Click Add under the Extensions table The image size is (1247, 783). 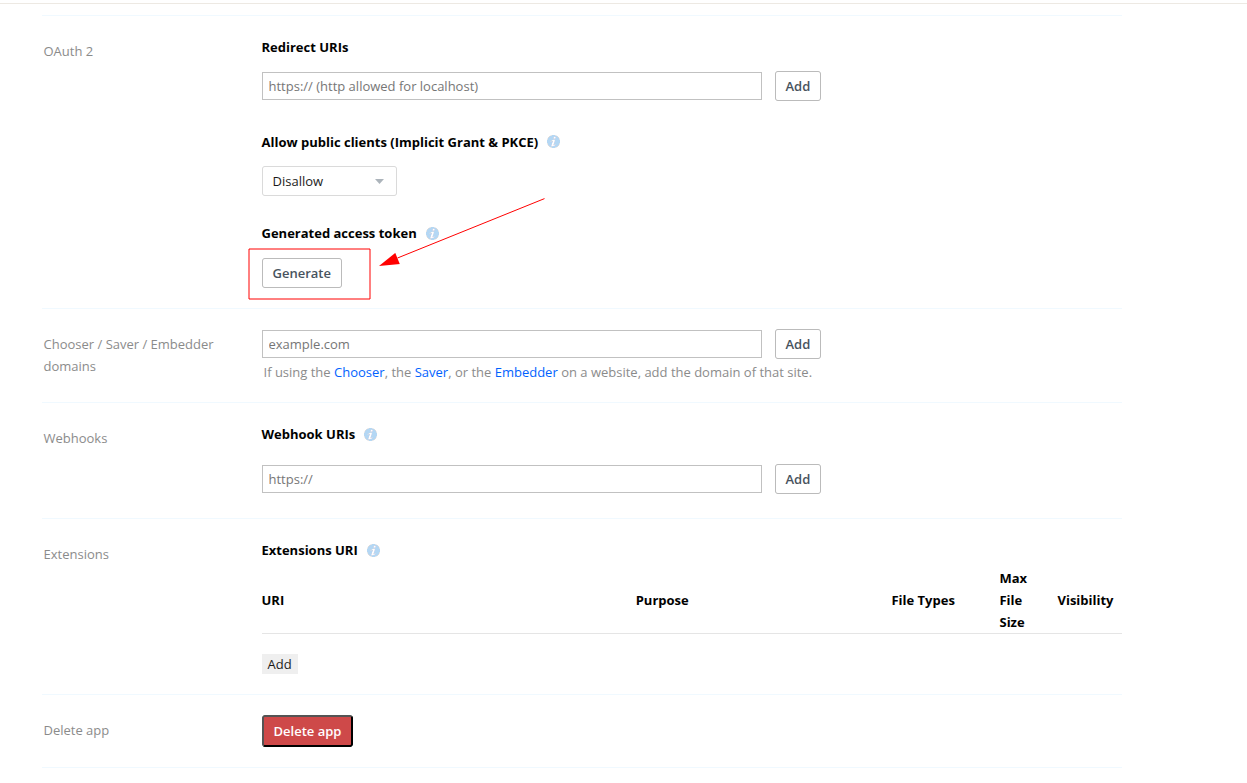[280, 664]
